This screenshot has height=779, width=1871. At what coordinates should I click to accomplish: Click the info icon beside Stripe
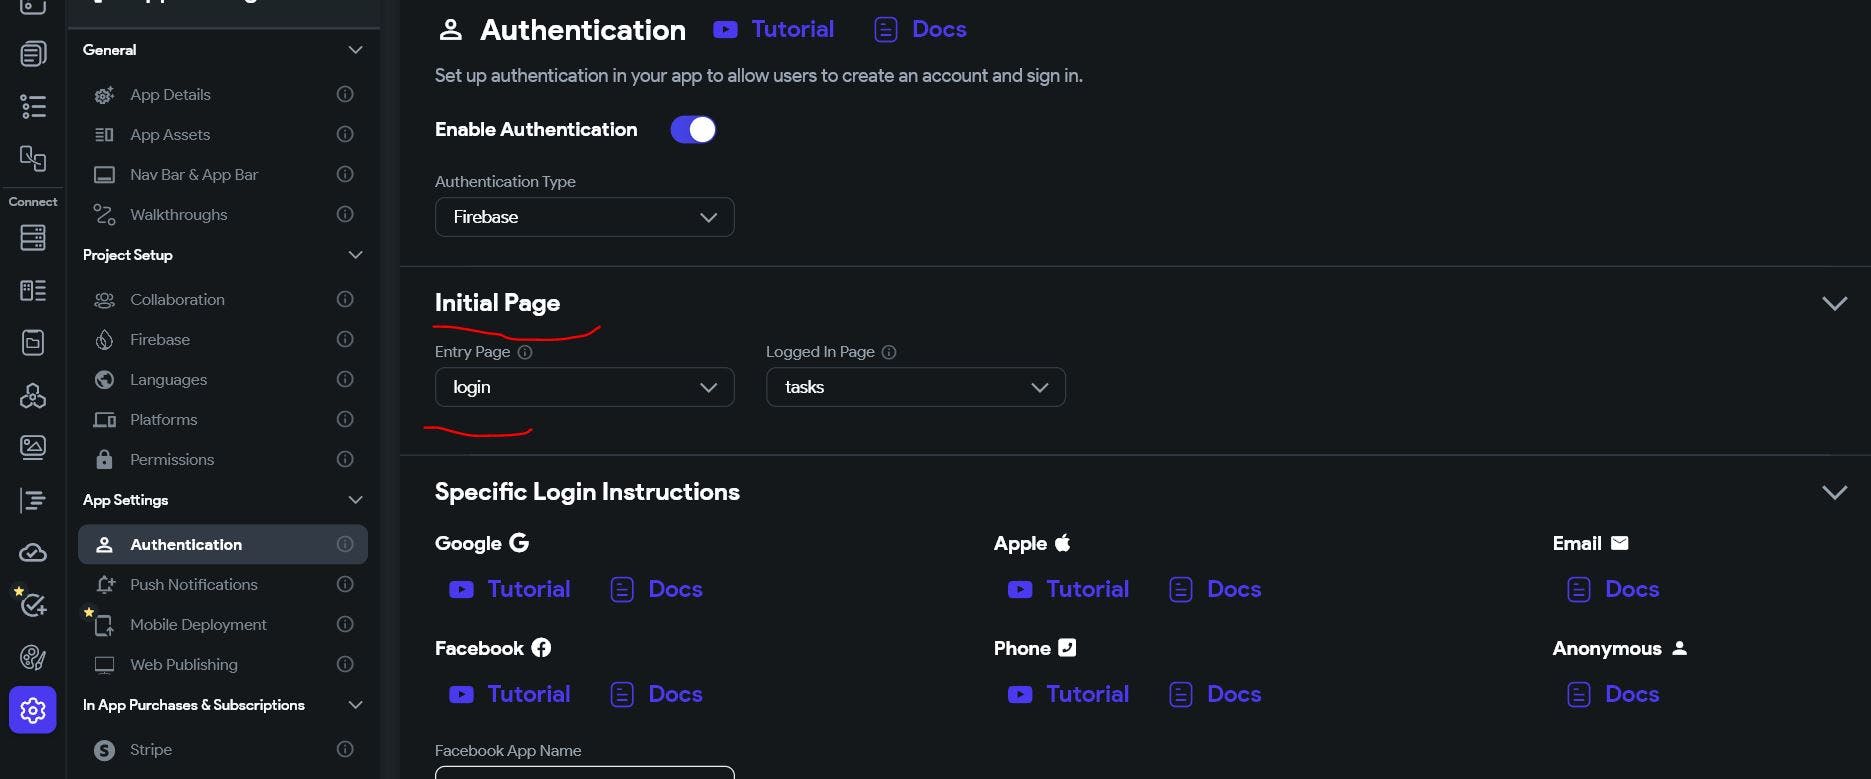345,749
